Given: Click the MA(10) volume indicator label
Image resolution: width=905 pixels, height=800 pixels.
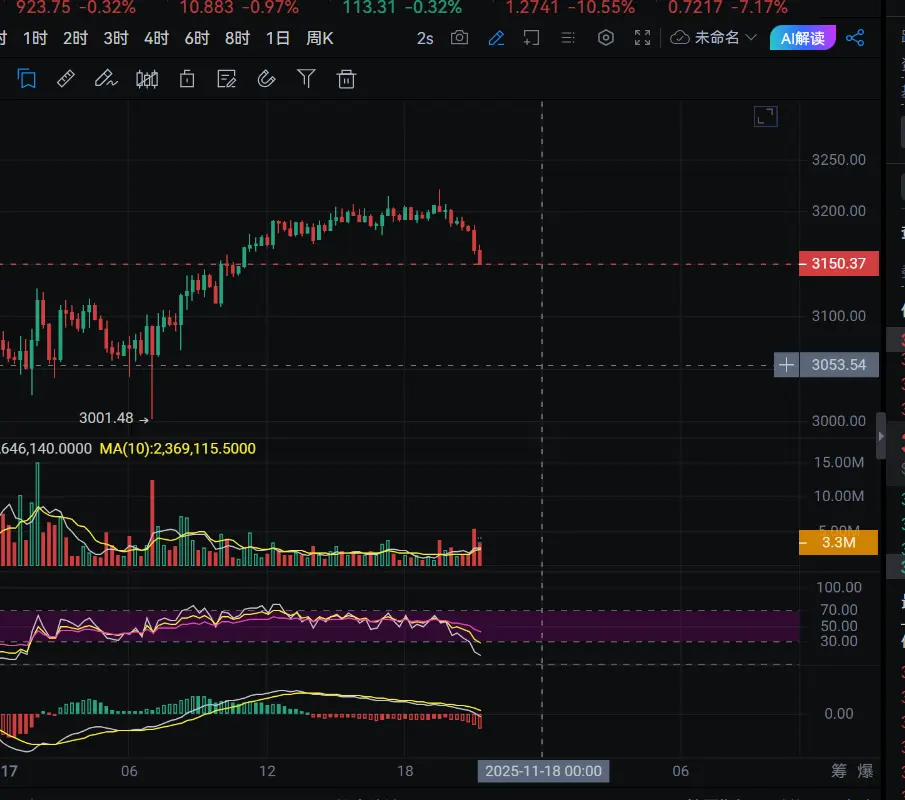Looking at the screenshot, I should (178, 448).
